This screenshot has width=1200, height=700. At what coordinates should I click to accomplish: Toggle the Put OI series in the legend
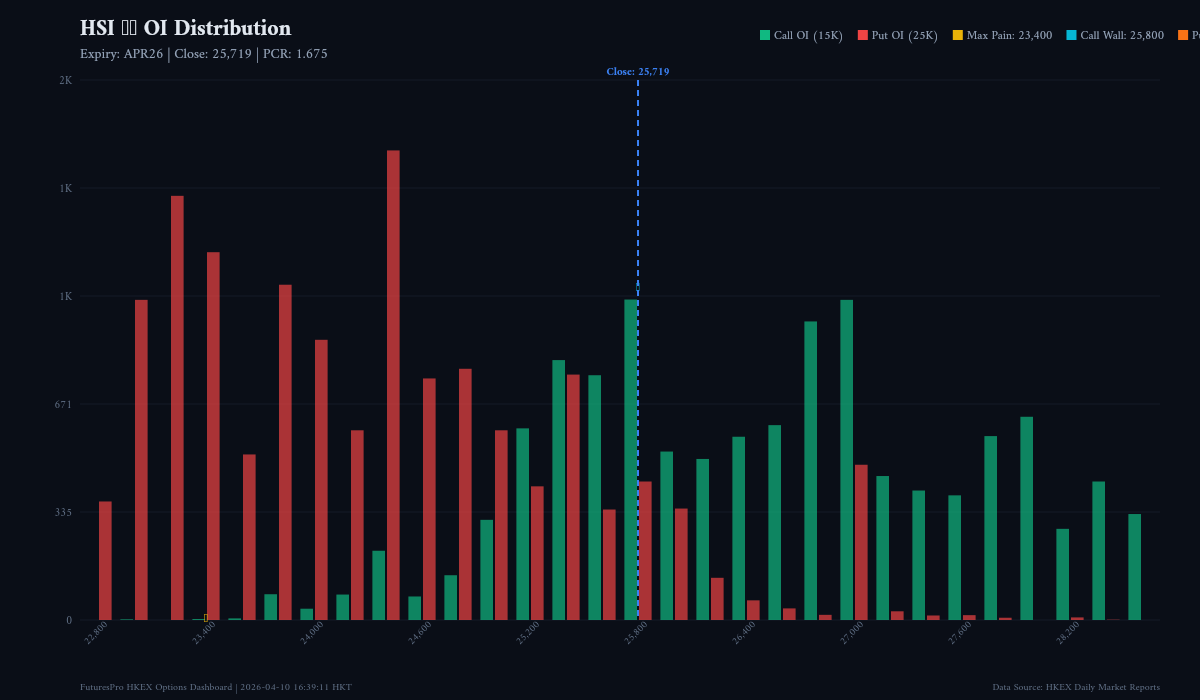(898, 34)
